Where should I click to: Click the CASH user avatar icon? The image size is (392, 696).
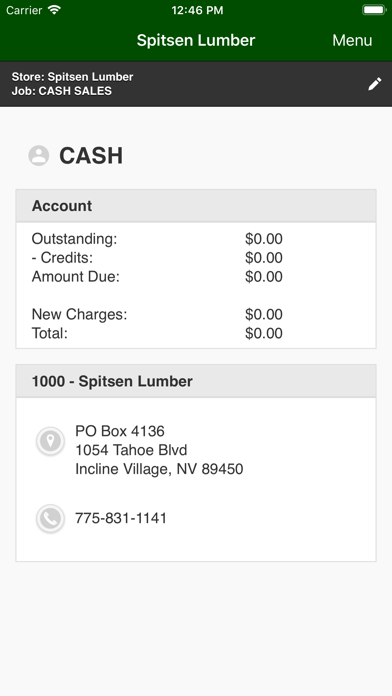pos(39,156)
